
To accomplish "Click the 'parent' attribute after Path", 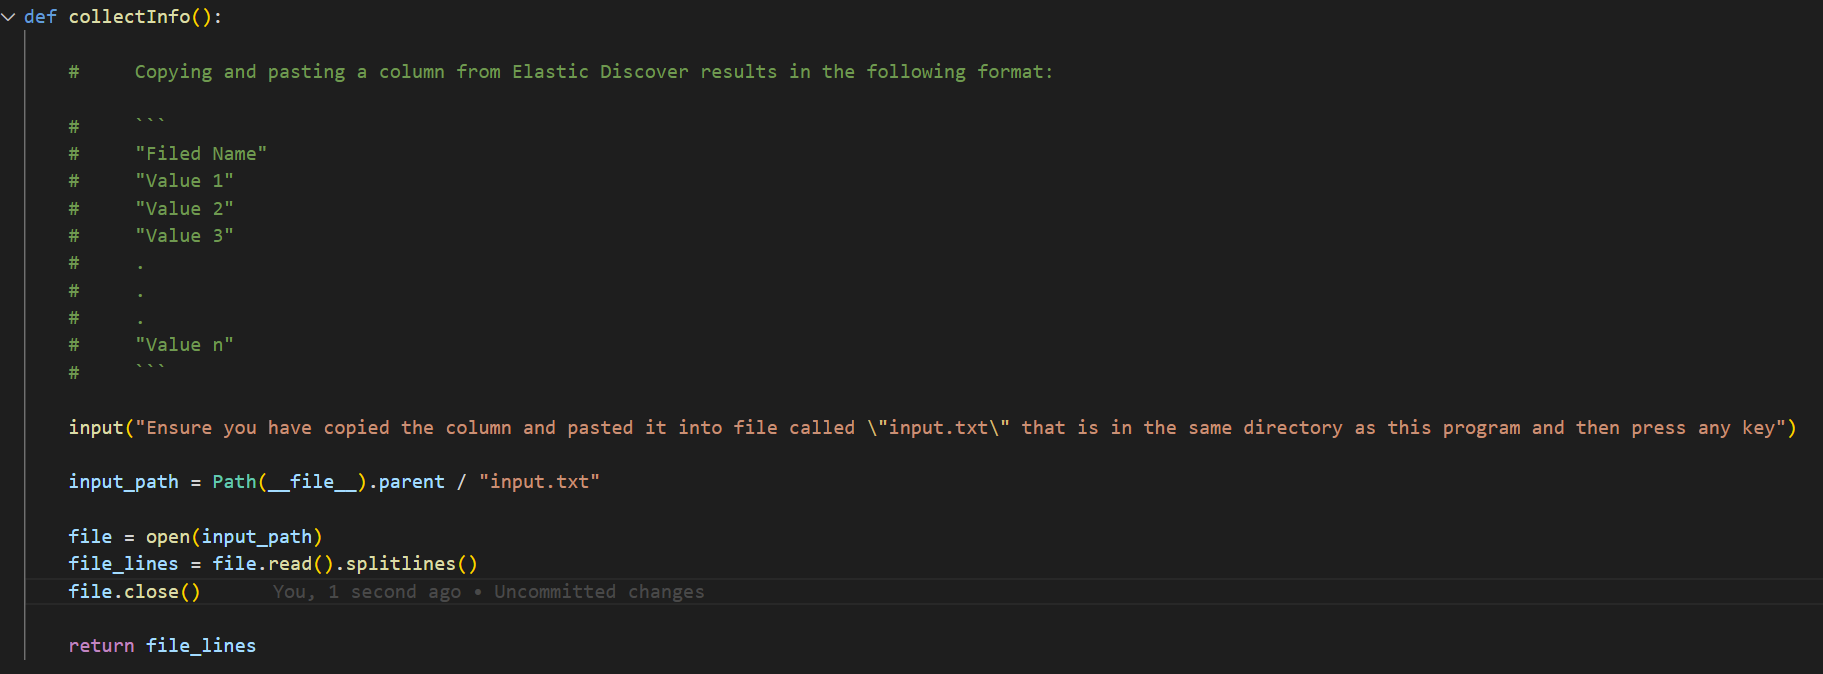I will 411,482.
